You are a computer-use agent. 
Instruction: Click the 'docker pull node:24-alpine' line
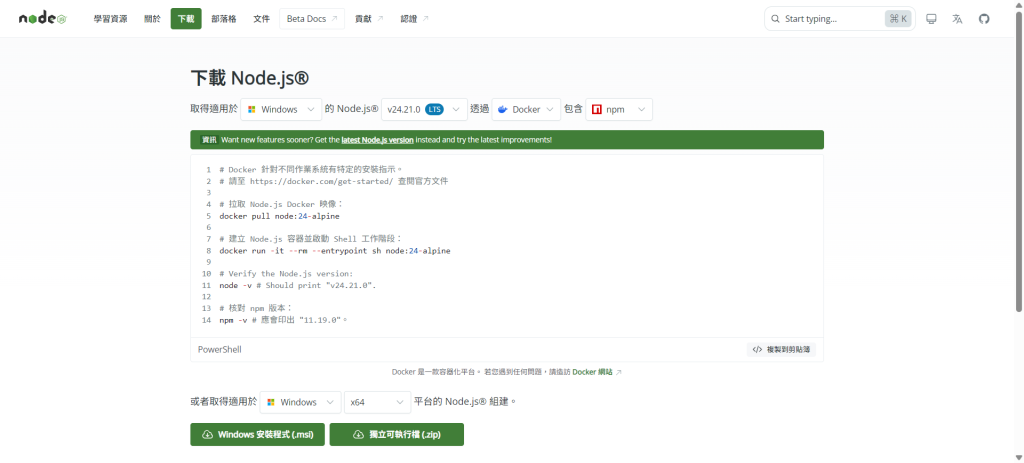click(x=280, y=216)
